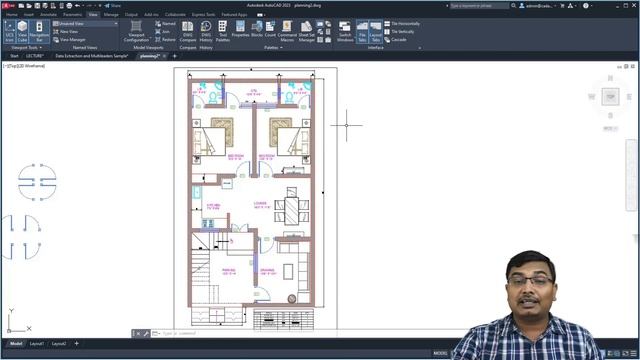Click the Share button in title bar
This screenshot has width=640, height=360.
click(x=113, y=6)
